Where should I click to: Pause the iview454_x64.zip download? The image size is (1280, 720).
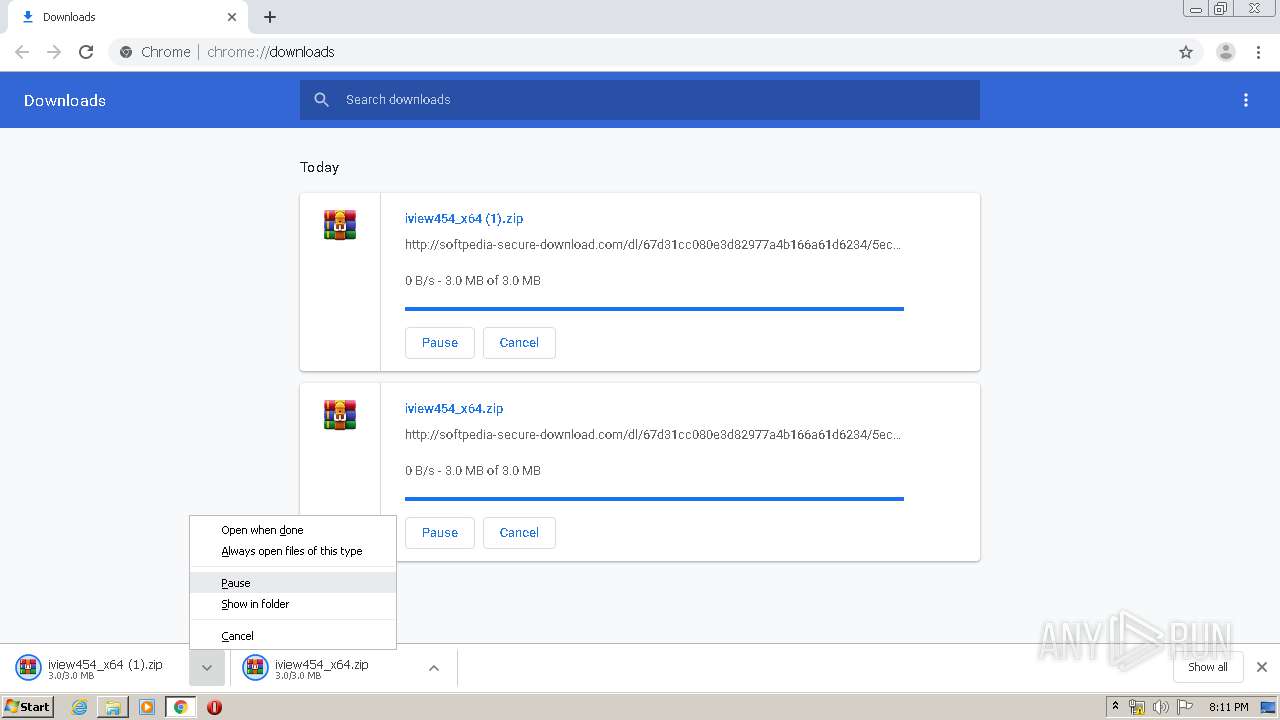point(440,533)
